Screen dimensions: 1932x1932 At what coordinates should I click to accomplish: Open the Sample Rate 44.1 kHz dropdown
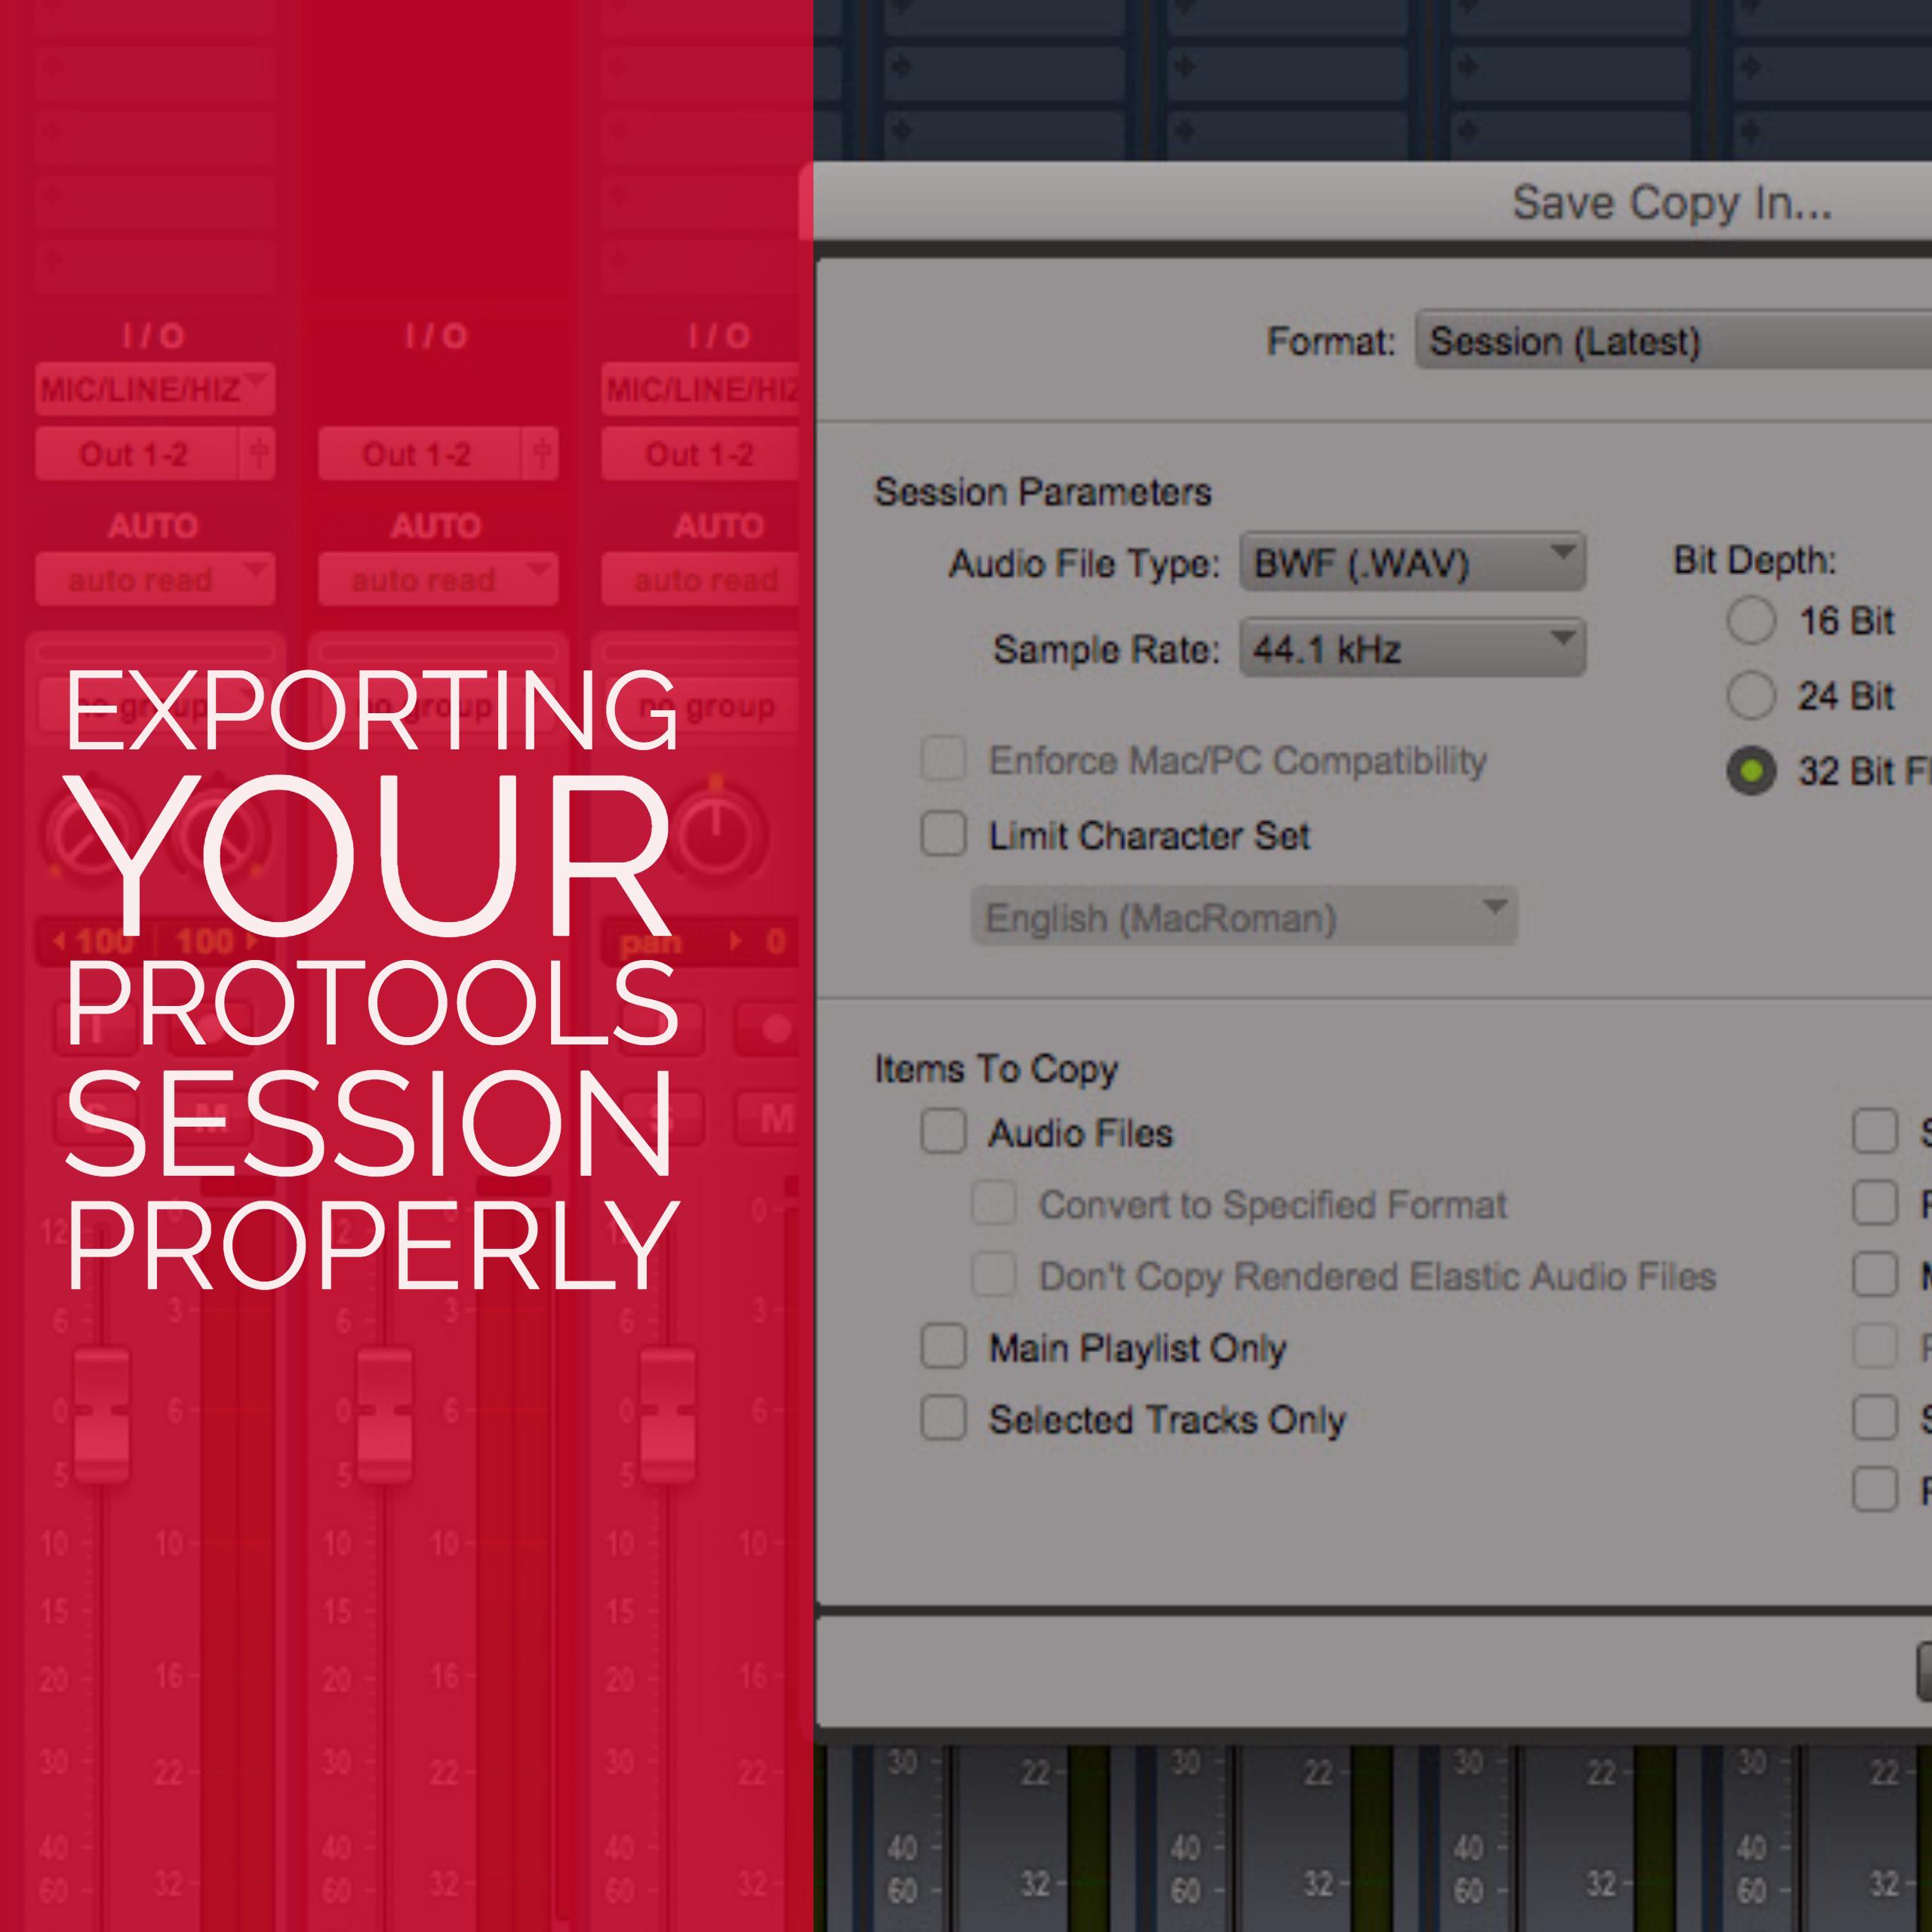pos(1412,649)
